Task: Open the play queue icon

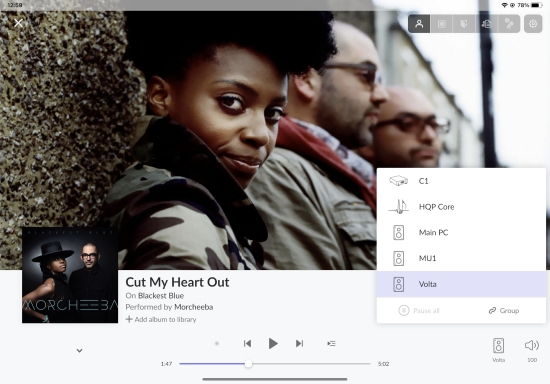Action: pos(331,343)
